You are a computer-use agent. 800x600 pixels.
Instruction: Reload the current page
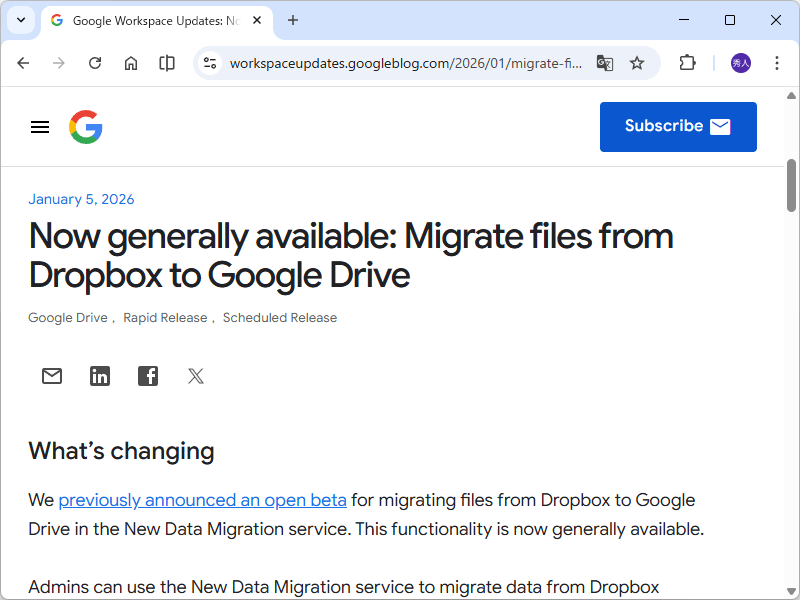[95, 62]
